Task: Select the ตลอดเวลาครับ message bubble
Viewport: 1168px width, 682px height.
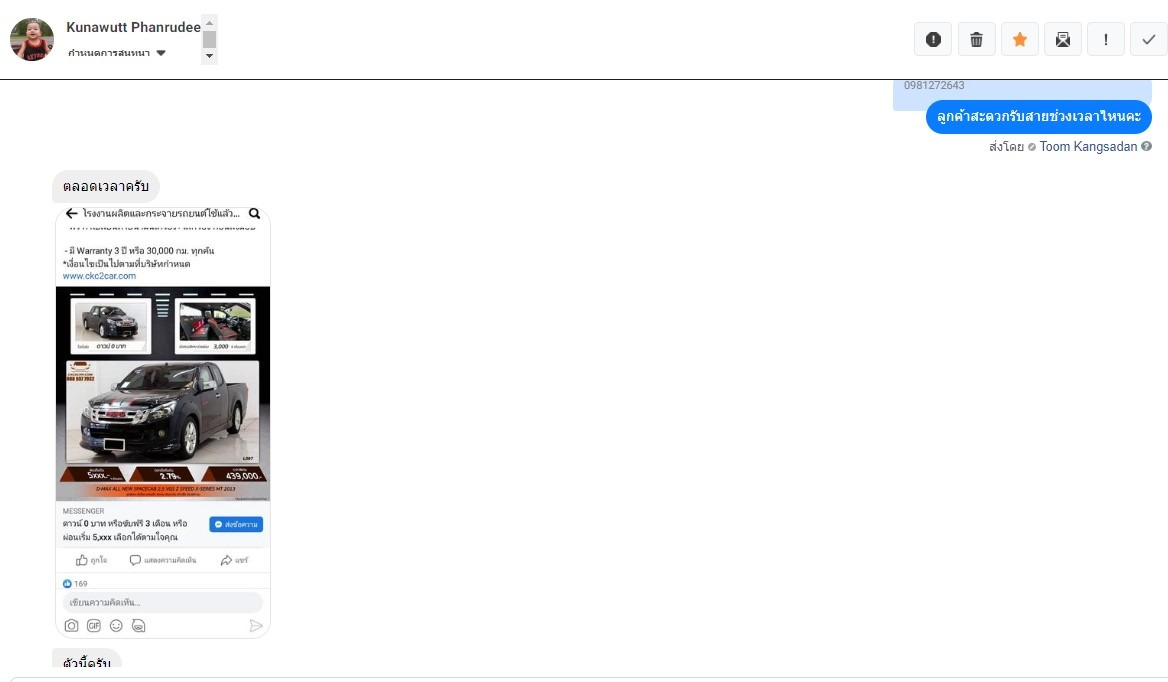Action: 106,186
